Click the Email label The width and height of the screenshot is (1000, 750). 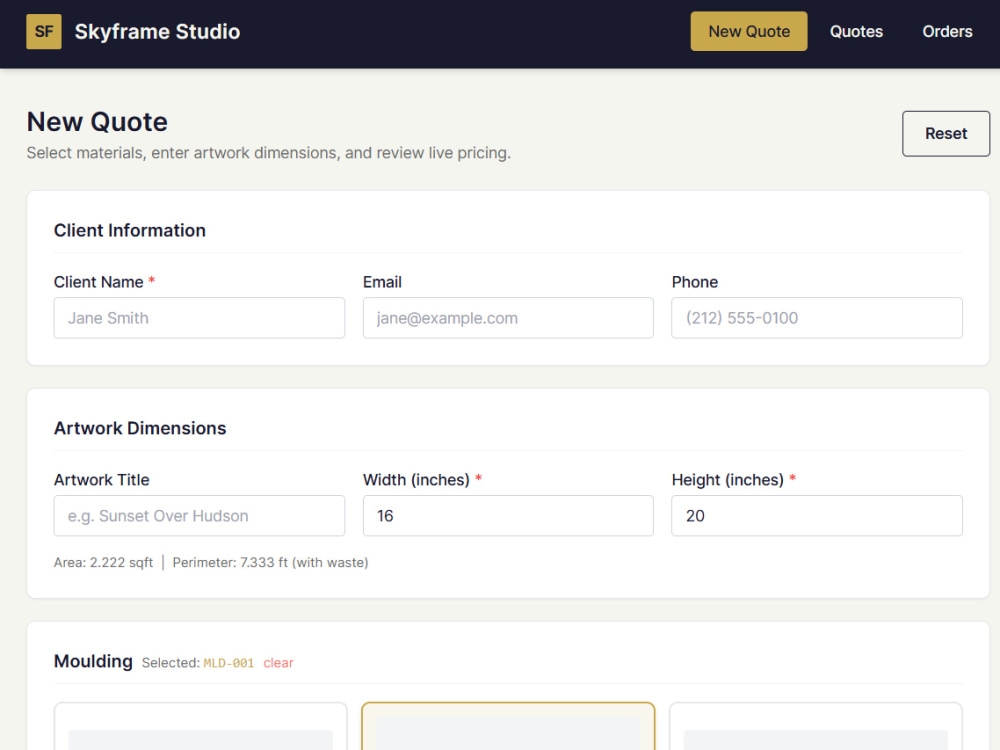coord(382,282)
